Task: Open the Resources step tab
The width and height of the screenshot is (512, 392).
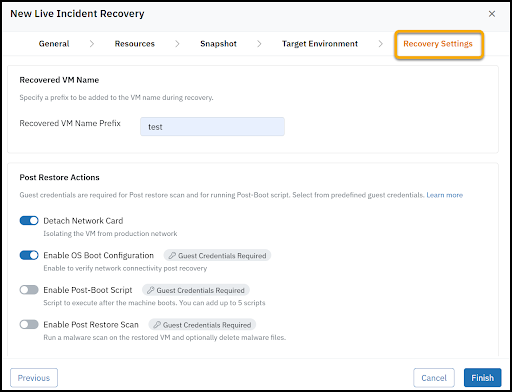Action: point(135,44)
